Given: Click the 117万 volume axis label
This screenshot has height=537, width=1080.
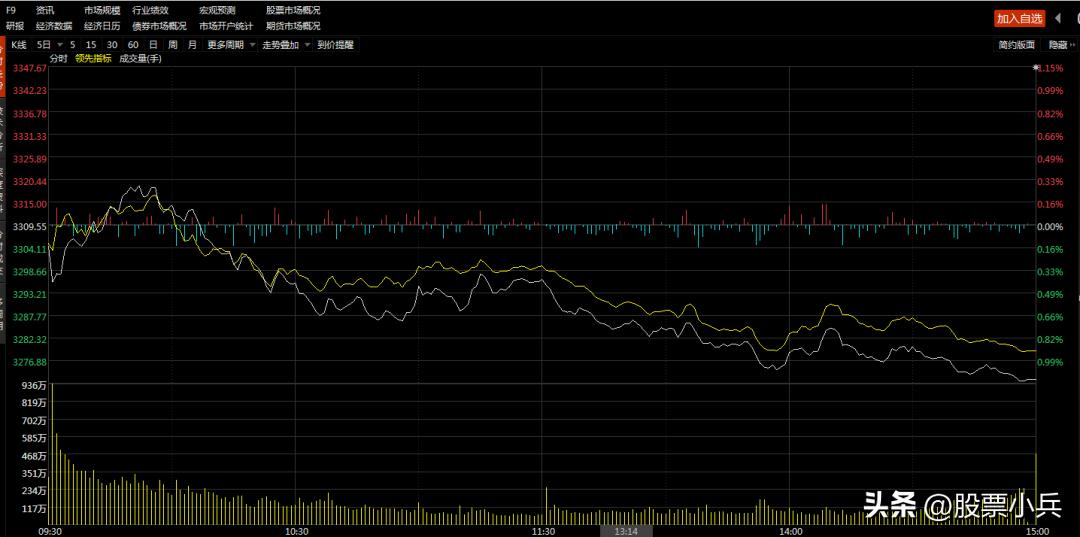Looking at the screenshot, I should tap(36, 509).
